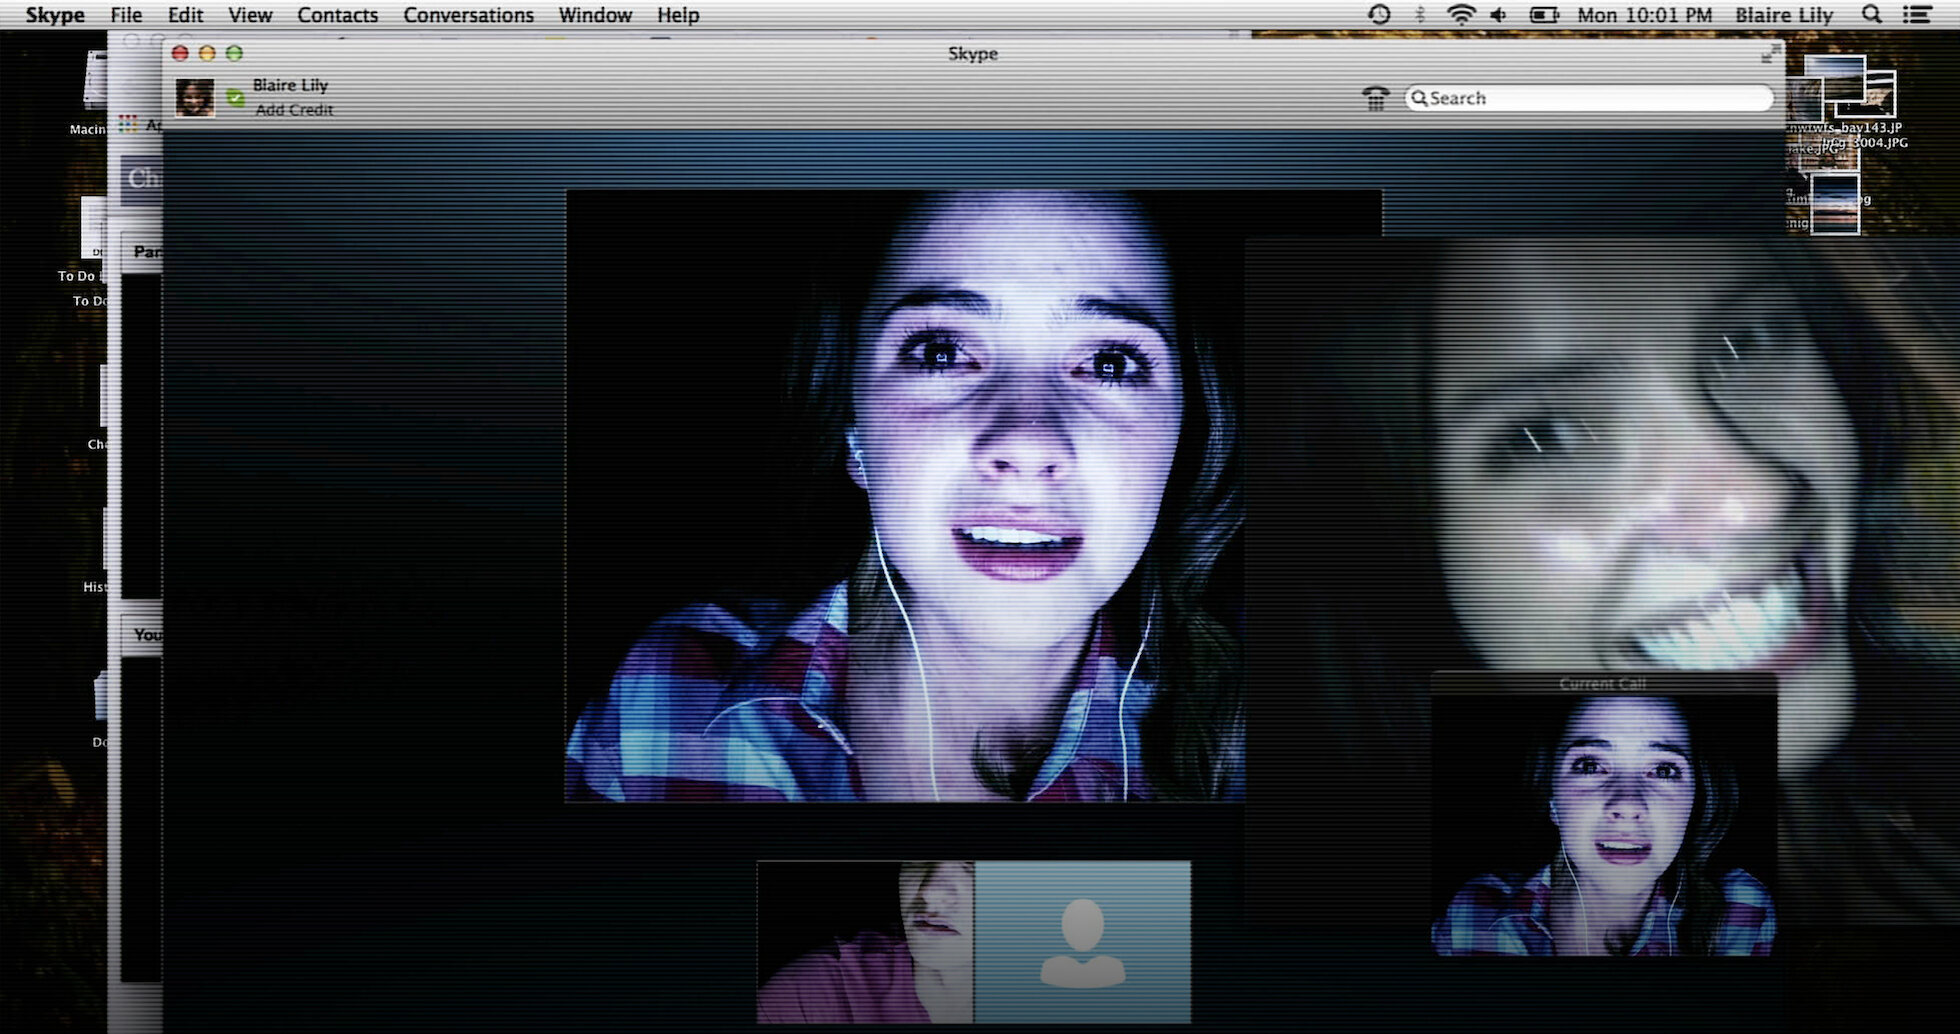Open the date and time menu
The height and width of the screenshot is (1034, 1960).
point(1644,15)
